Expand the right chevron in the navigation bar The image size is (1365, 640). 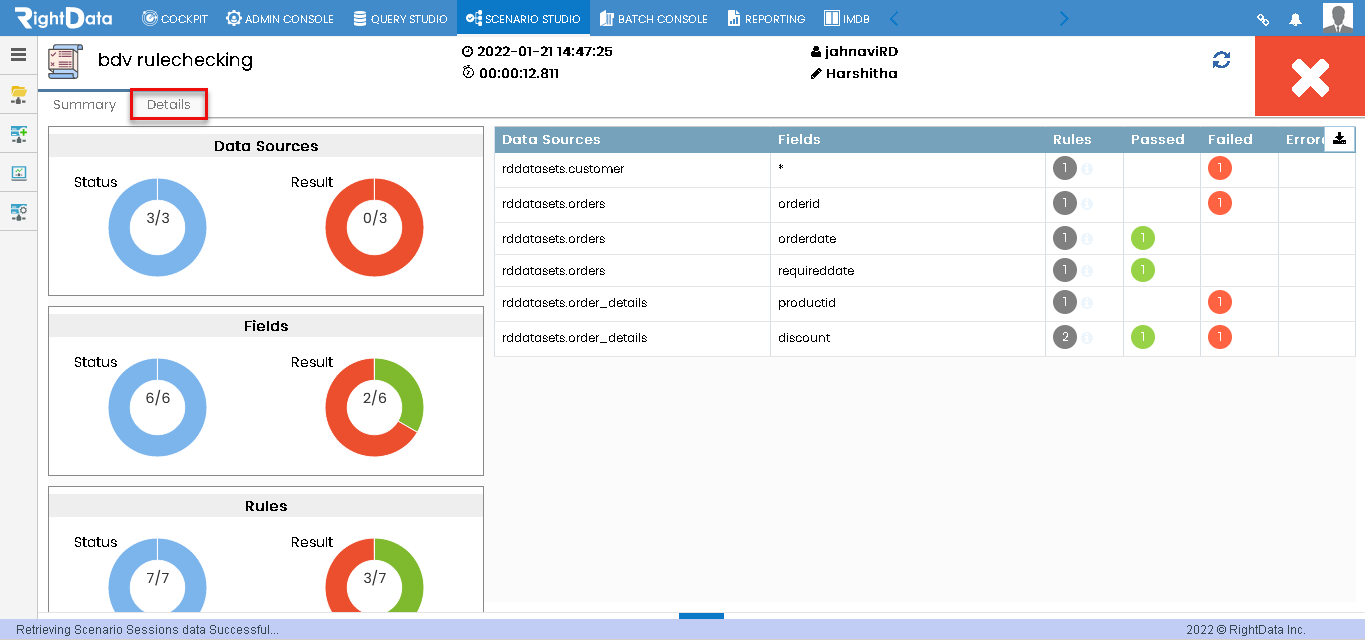click(1063, 17)
